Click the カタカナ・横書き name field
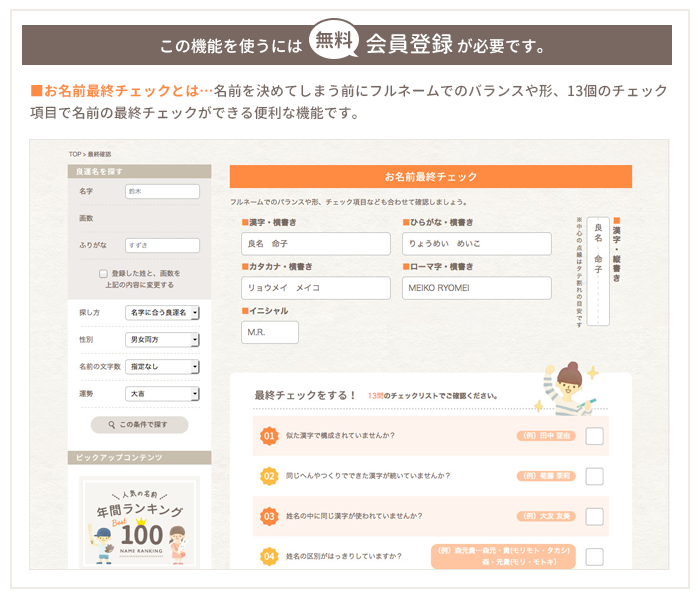700x600 pixels. (316, 288)
